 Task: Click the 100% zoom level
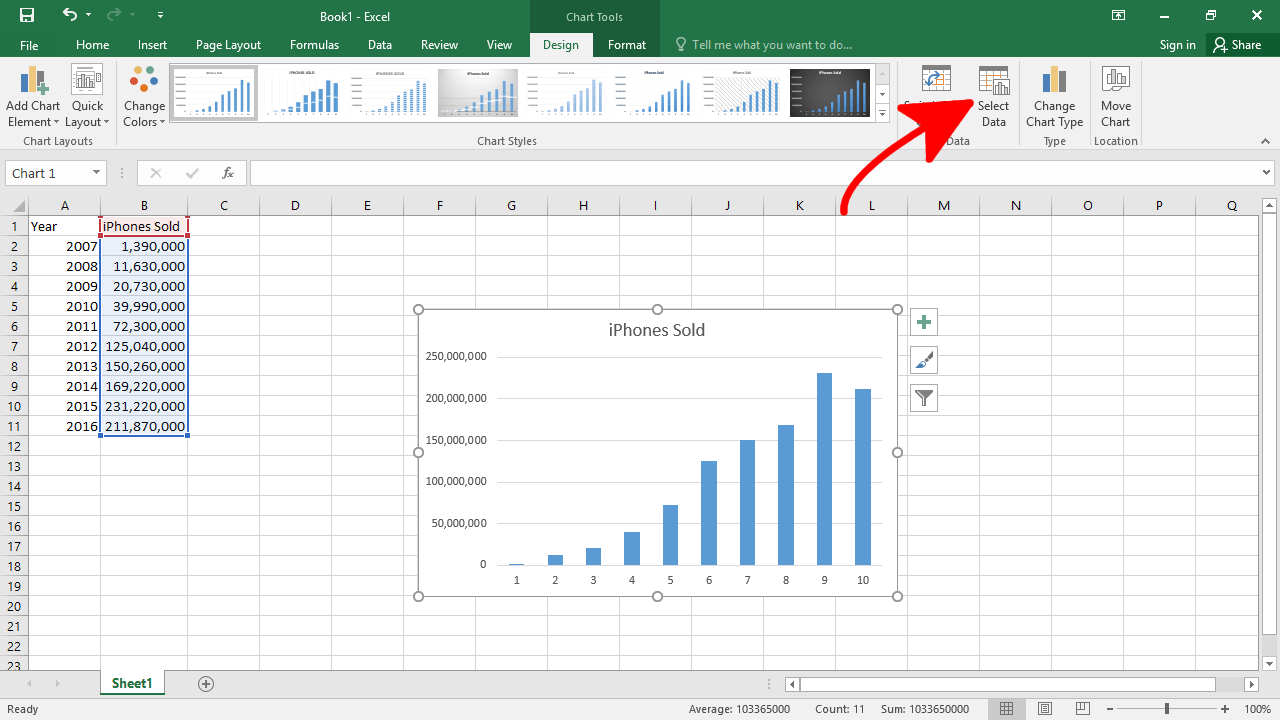point(1257,709)
